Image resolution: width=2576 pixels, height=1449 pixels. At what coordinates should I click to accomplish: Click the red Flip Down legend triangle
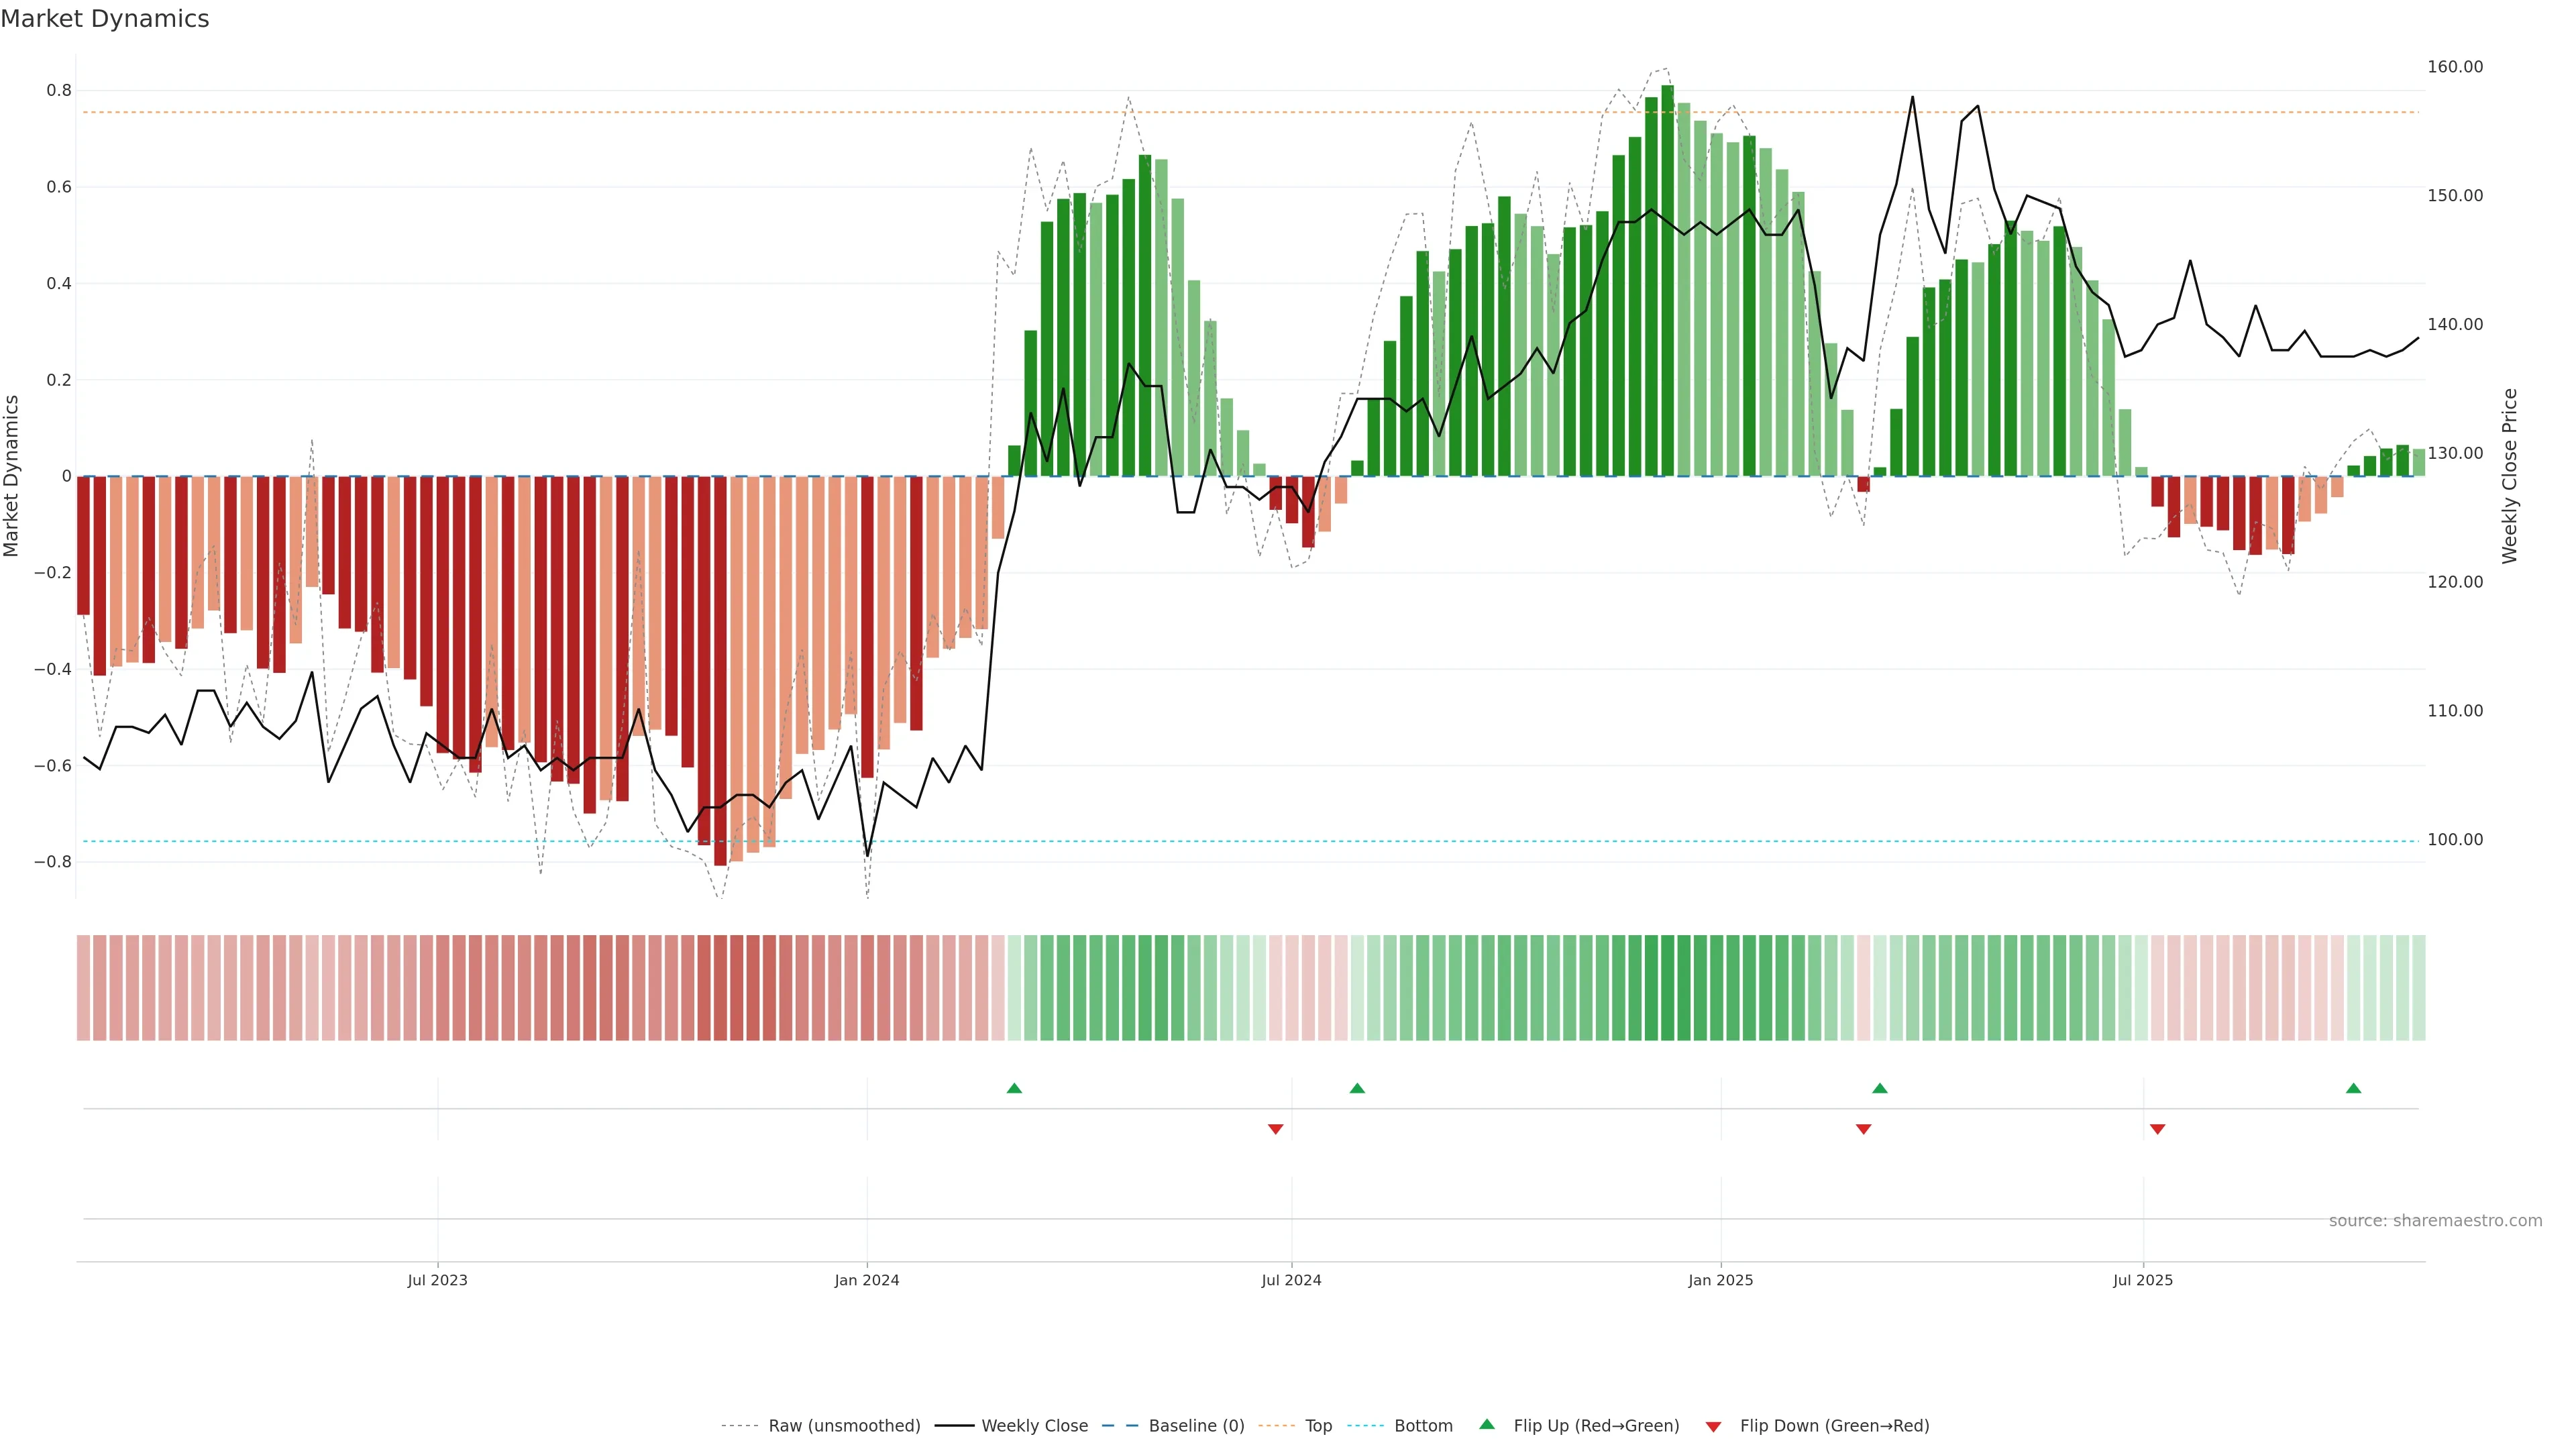pos(1713,1427)
